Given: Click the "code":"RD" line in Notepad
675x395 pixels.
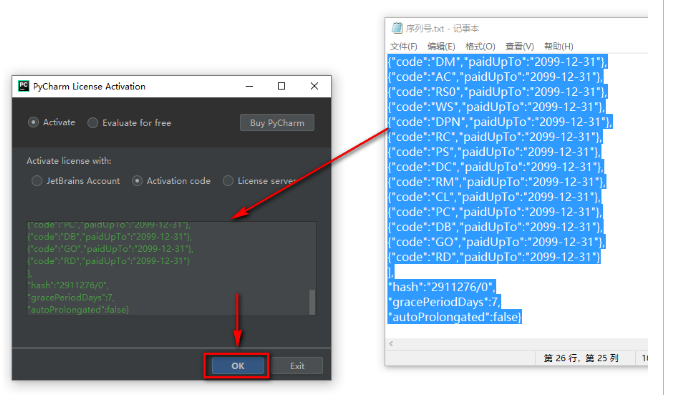Looking at the screenshot, I should [x=494, y=257].
